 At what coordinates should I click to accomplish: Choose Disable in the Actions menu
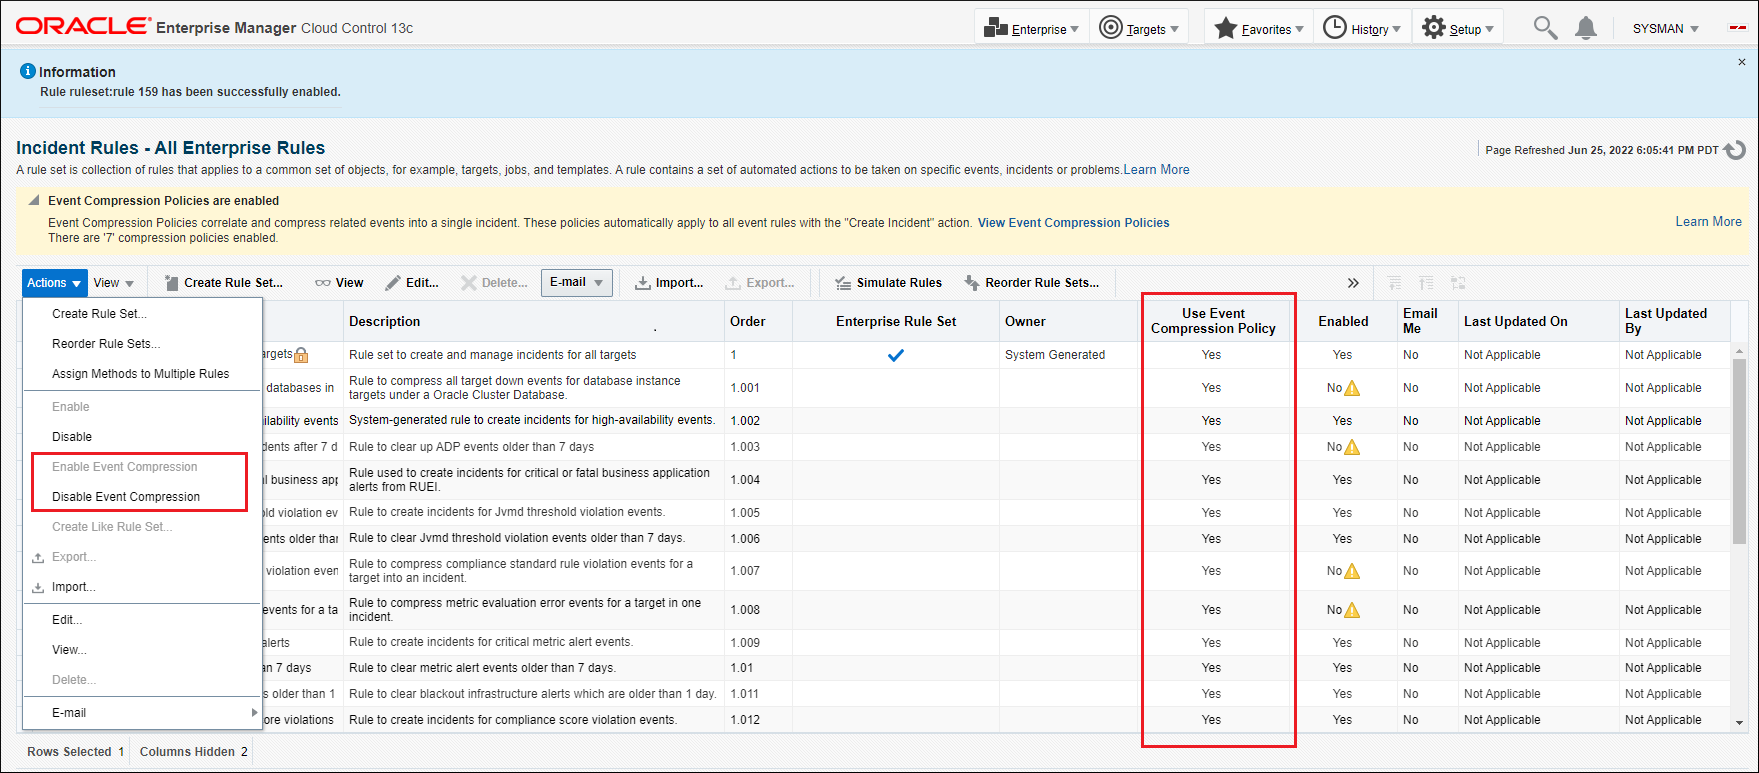point(72,436)
